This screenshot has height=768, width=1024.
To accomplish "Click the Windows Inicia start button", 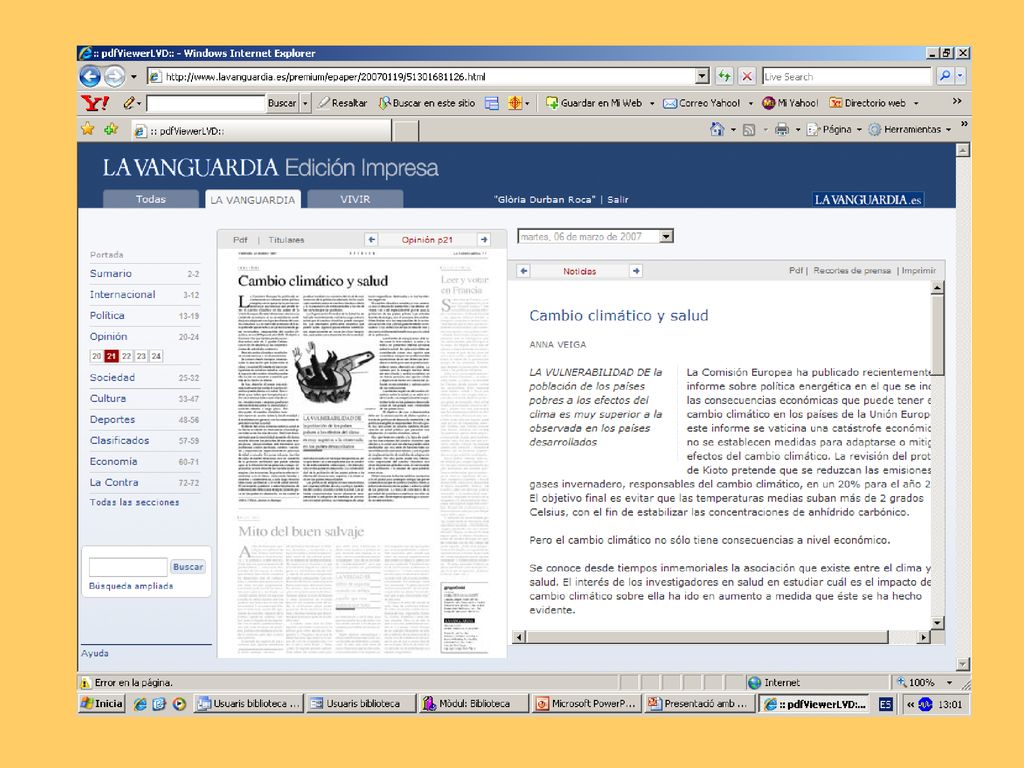I will 102,703.
